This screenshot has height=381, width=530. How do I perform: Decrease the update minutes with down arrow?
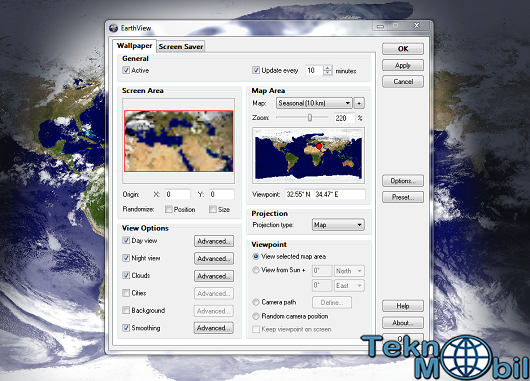(328, 73)
